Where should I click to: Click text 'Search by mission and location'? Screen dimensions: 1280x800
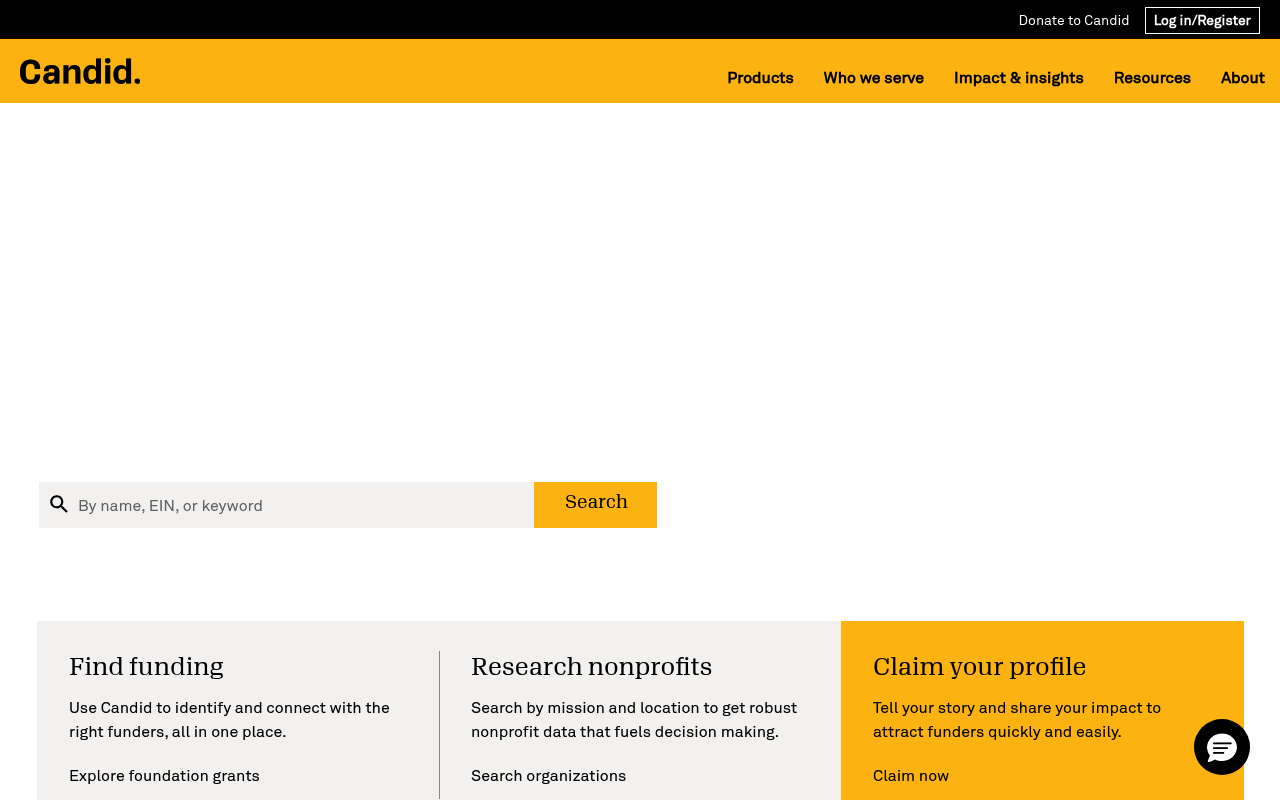click(x=586, y=708)
